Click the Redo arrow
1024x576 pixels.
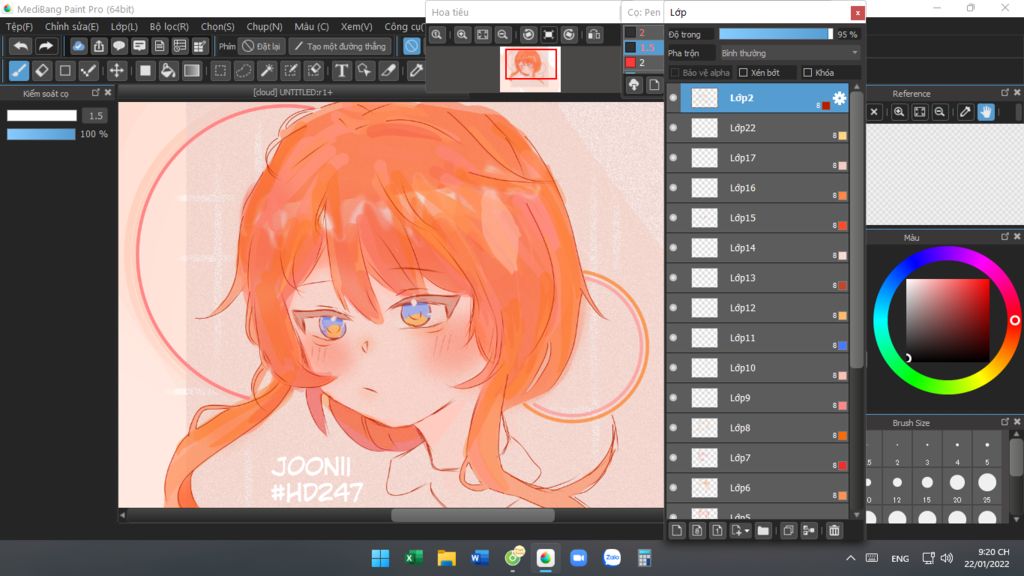point(45,46)
